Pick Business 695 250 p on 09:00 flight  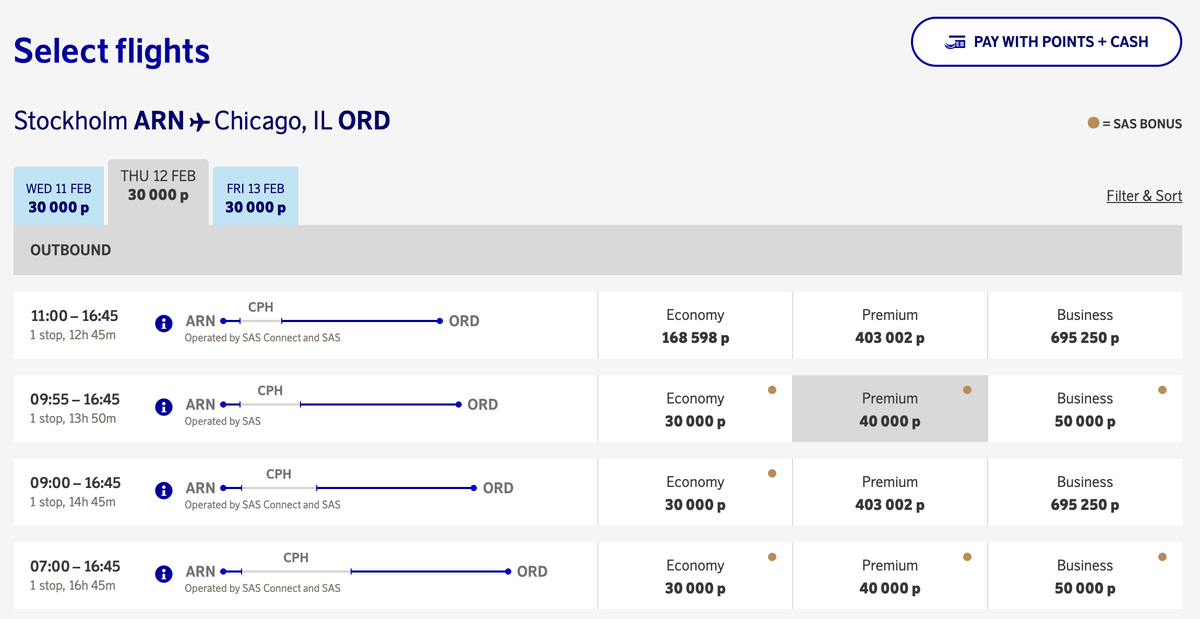click(x=1085, y=493)
